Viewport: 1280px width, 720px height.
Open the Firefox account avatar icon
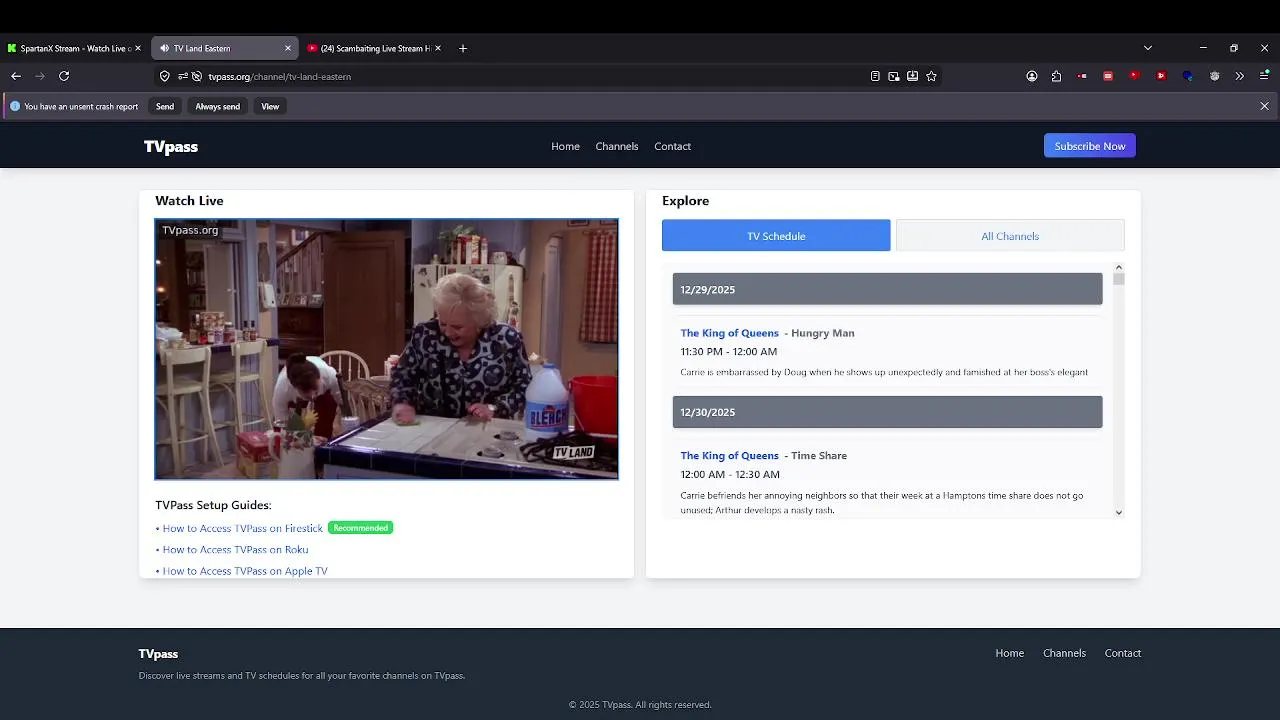click(1032, 76)
